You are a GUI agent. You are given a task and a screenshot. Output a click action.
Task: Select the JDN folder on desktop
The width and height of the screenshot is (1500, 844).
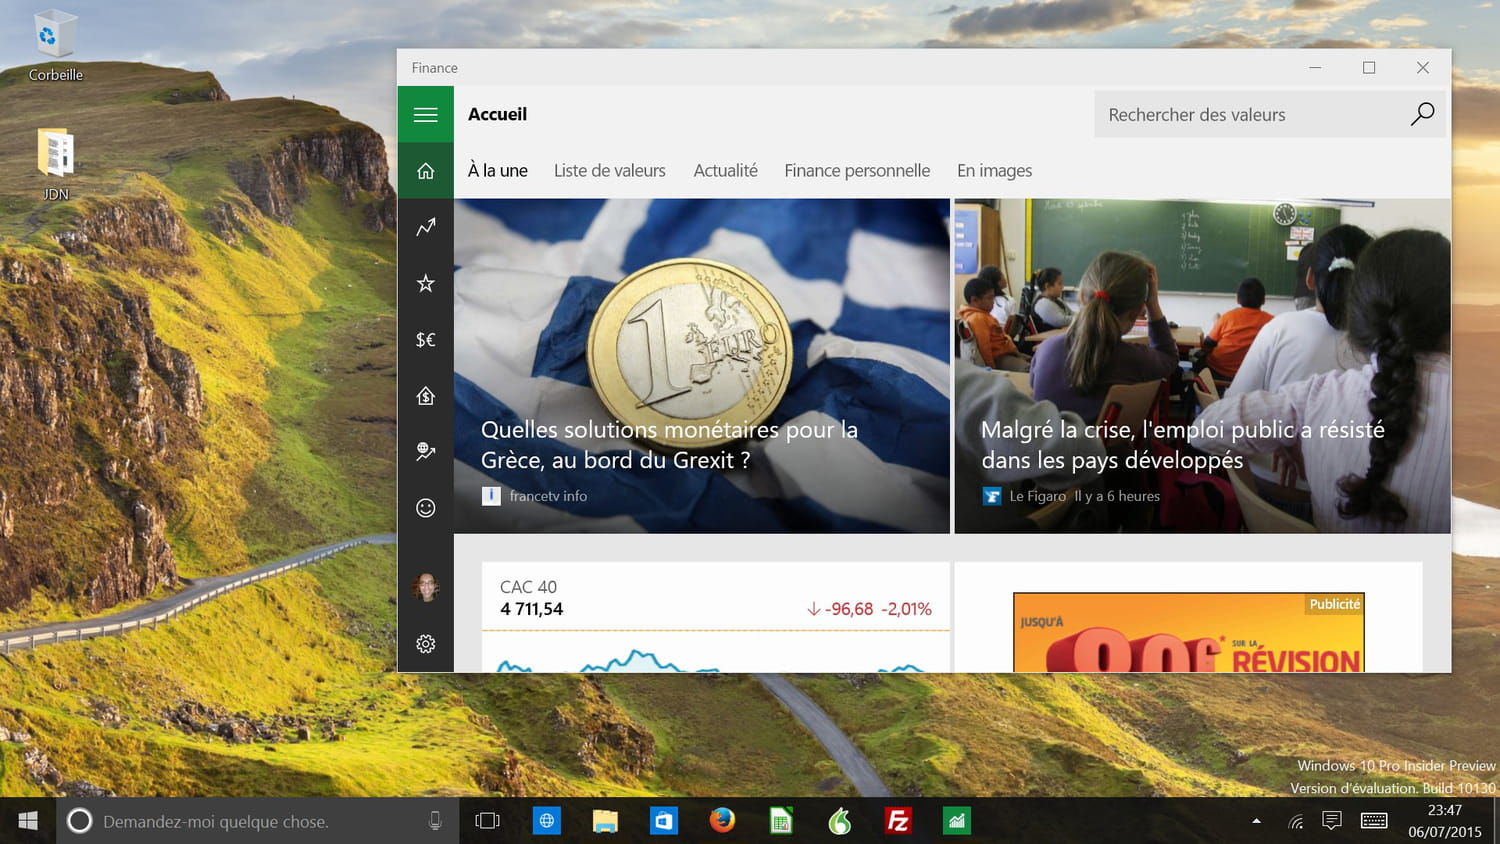click(x=56, y=165)
